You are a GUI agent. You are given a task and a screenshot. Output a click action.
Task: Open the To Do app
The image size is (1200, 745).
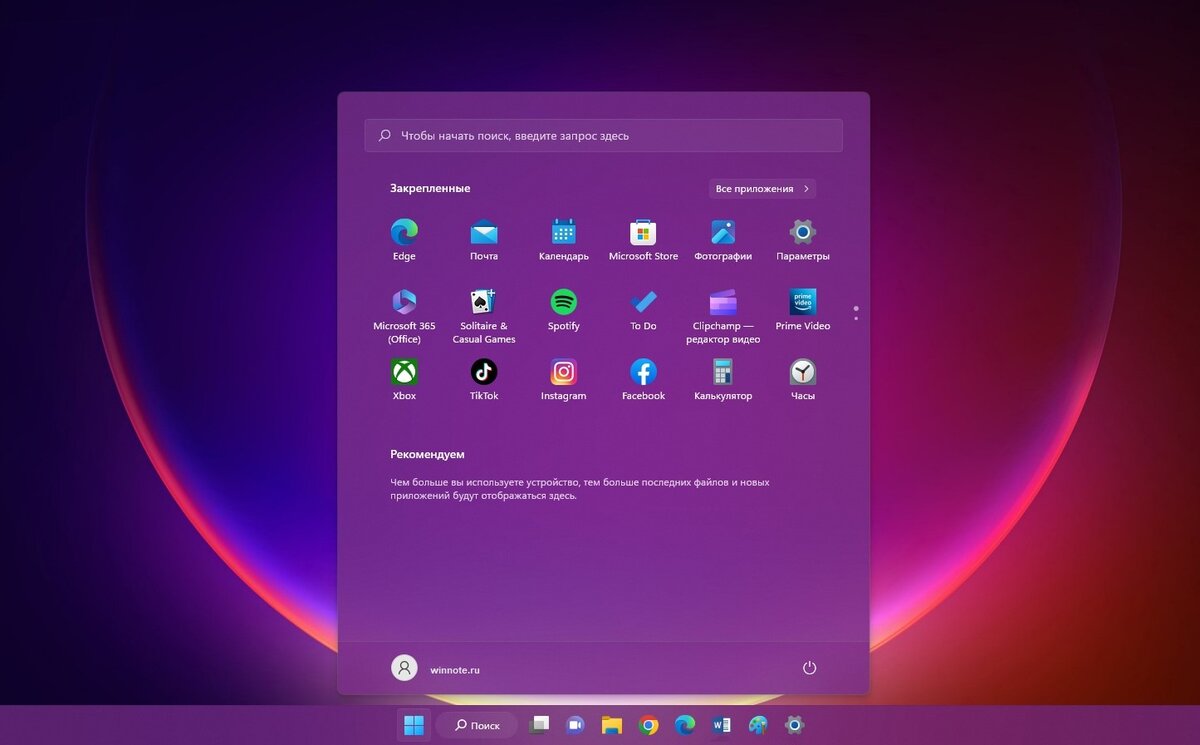click(x=643, y=310)
